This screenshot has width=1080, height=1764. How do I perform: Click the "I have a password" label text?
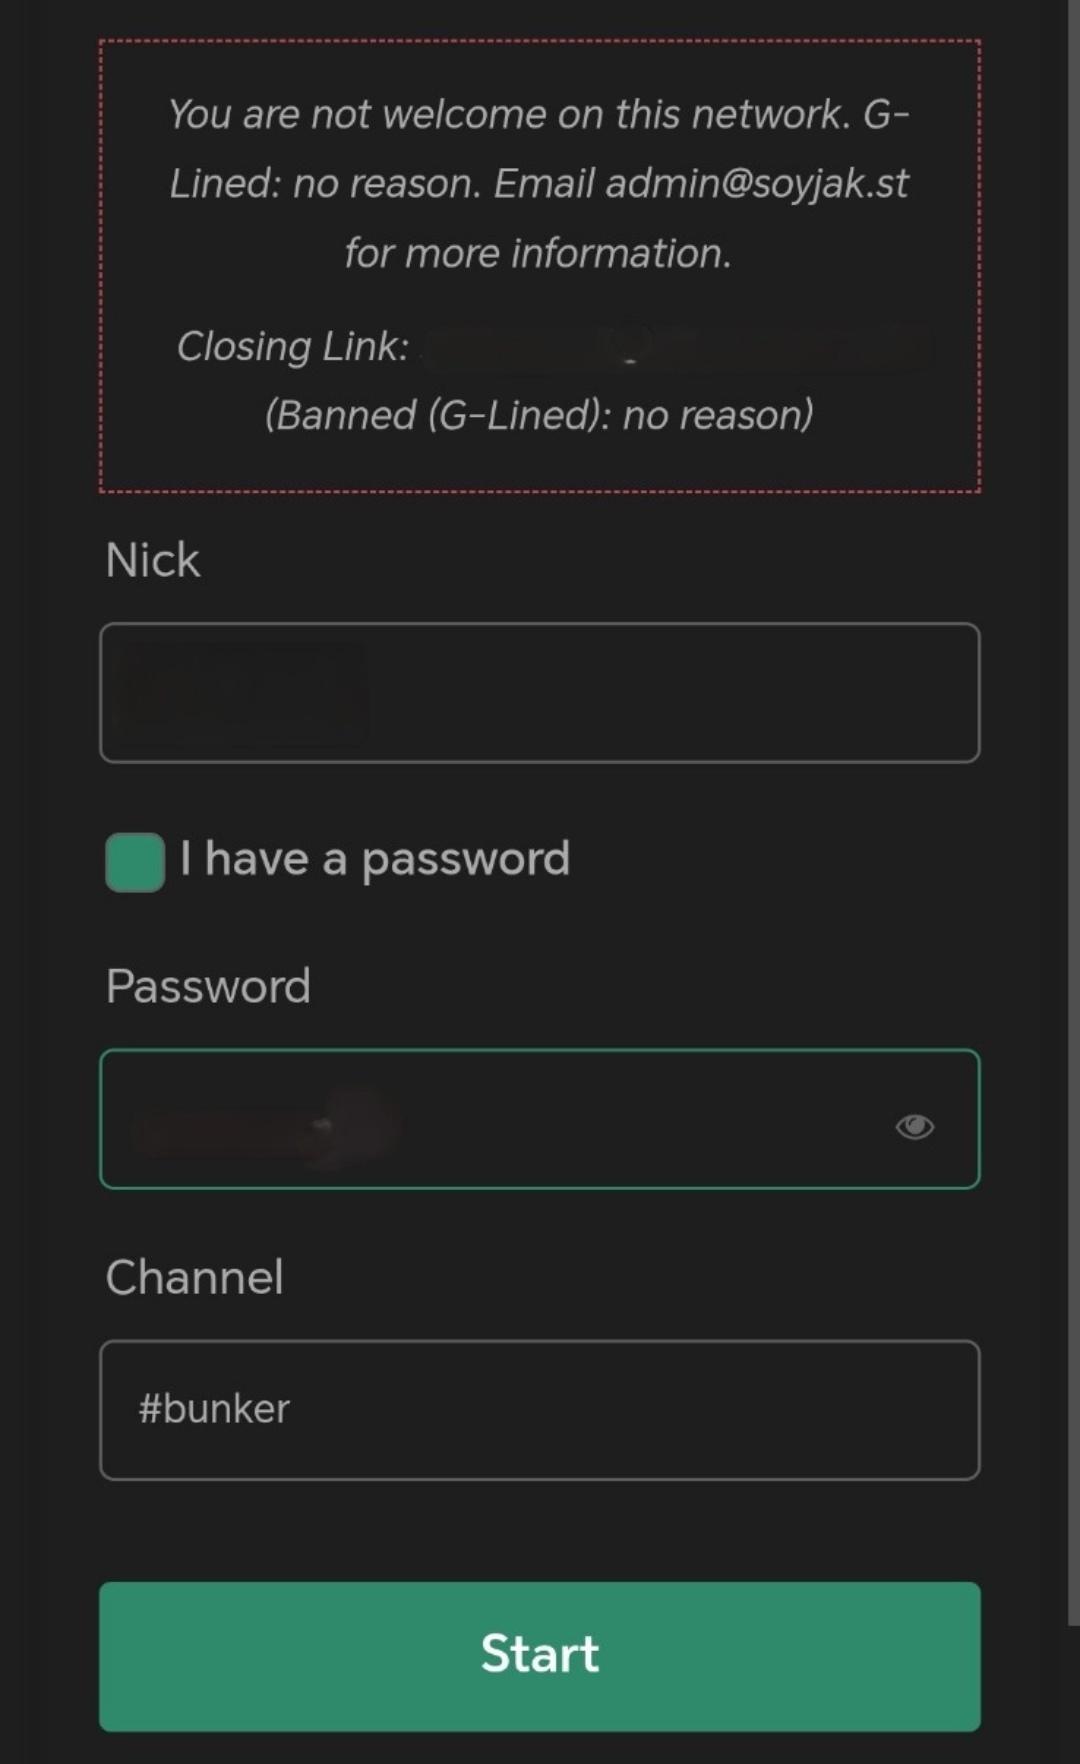tap(375, 859)
